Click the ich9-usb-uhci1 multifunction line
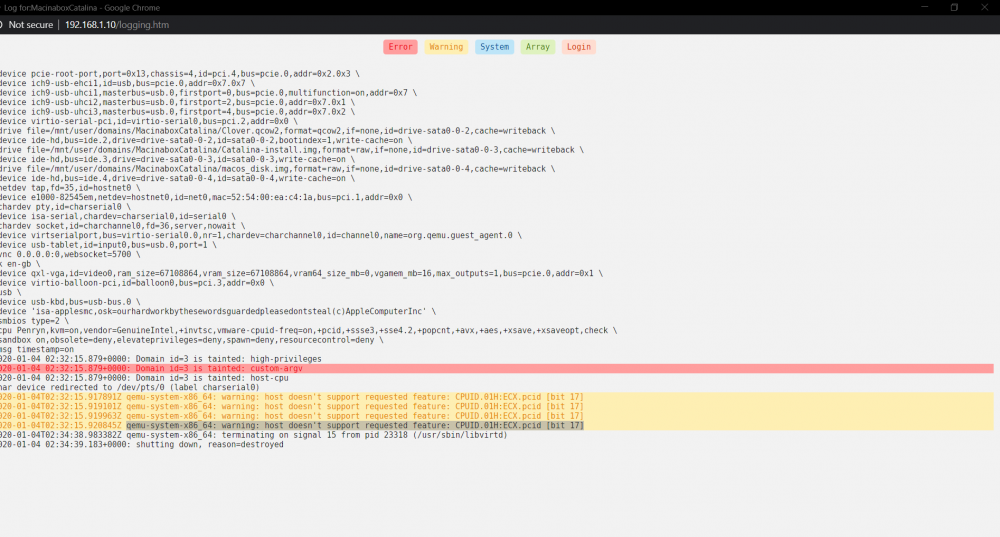Viewport: 1000px width, 537px height. point(209,92)
